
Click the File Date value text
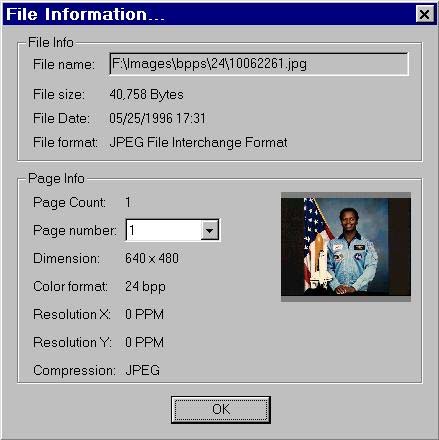(157, 118)
